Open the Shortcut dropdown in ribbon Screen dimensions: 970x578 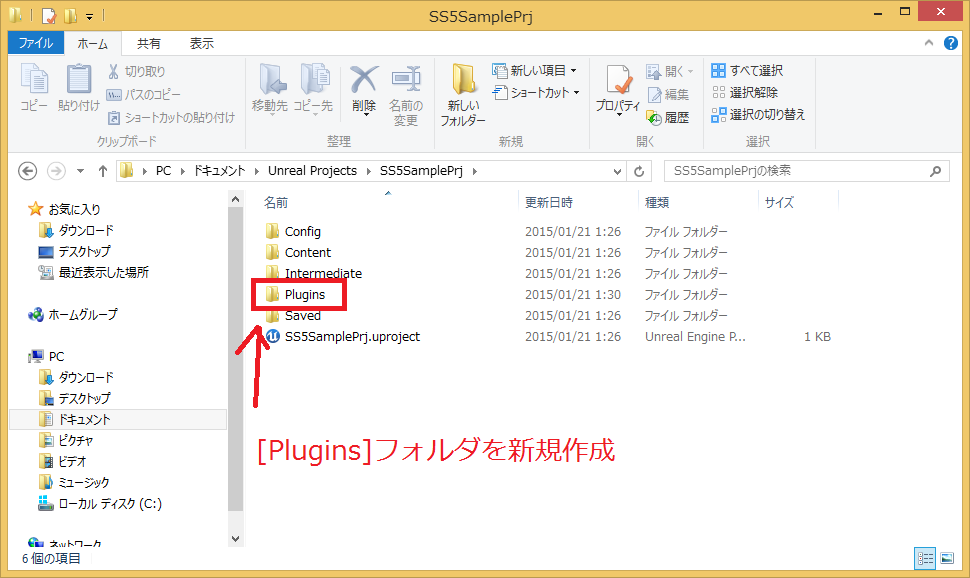[536, 93]
